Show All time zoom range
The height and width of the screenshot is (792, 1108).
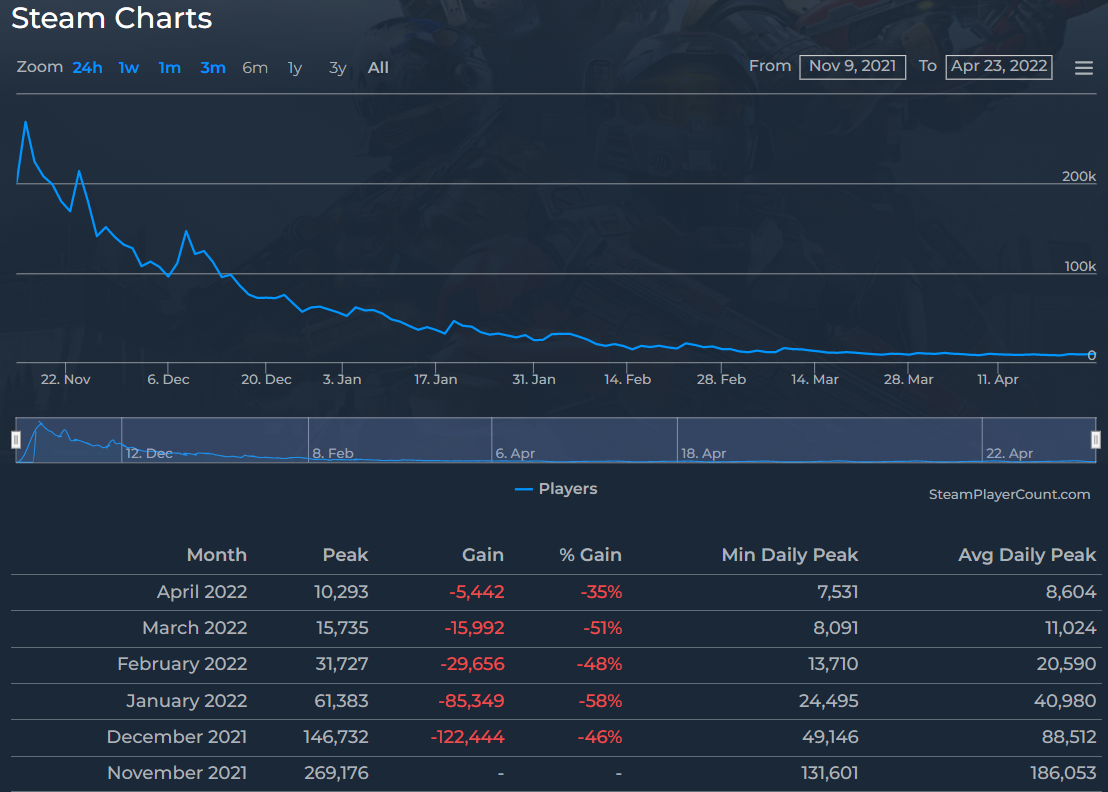click(378, 68)
